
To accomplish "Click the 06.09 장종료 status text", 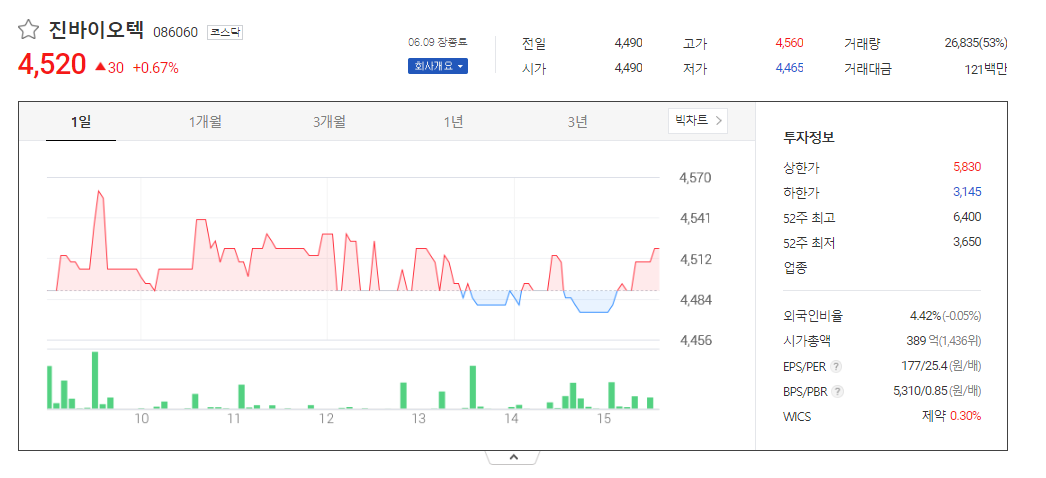I will [x=438, y=42].
